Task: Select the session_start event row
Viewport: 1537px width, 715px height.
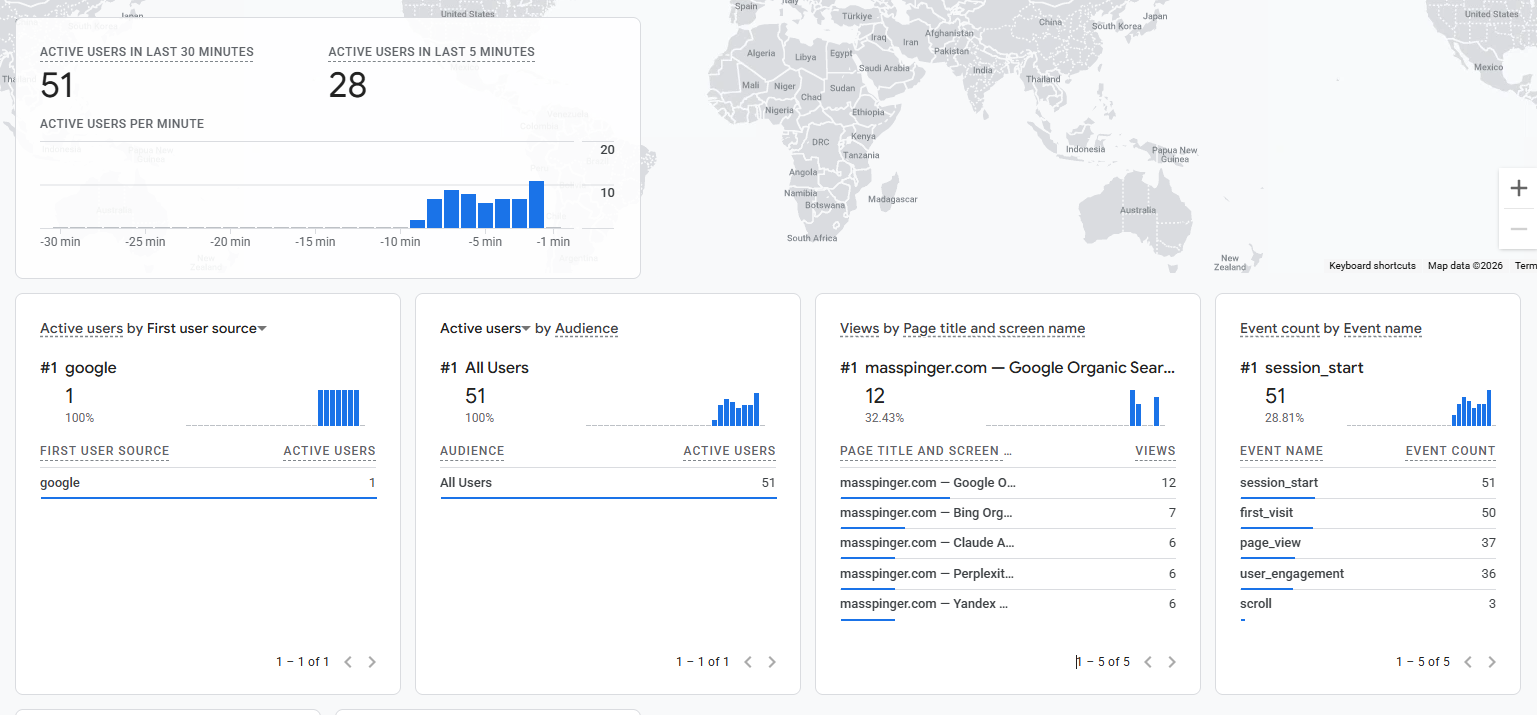Action: pyautogui.click(x=1368, y=483)
